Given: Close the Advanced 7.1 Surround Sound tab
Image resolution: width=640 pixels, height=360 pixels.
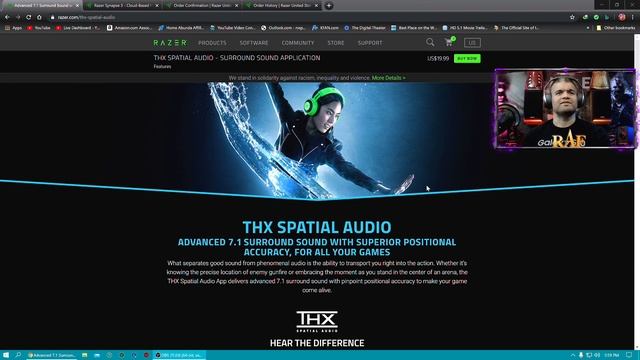Looking at the screenshot, I should tap(77, 6).
